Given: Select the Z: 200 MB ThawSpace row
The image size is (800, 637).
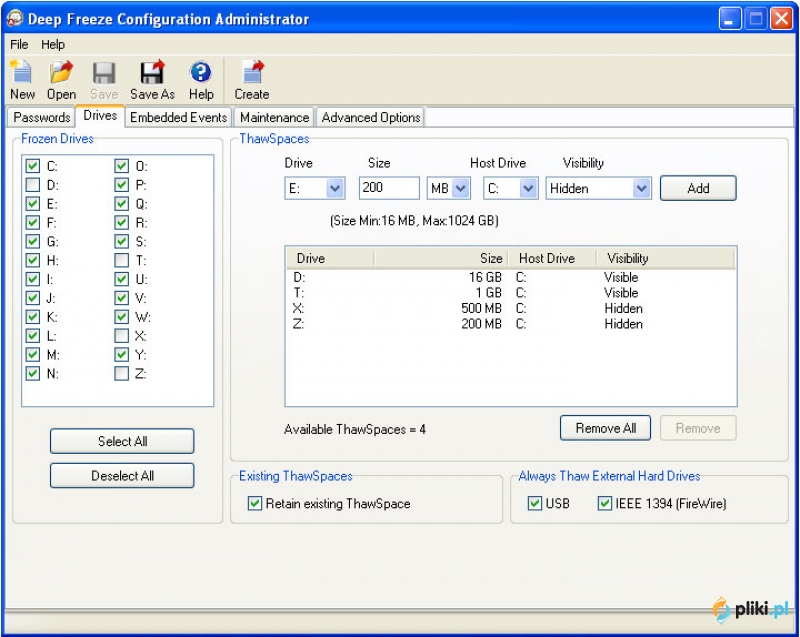Looking at the screenshot, I should pyautogui.click(x=510, y=324).
